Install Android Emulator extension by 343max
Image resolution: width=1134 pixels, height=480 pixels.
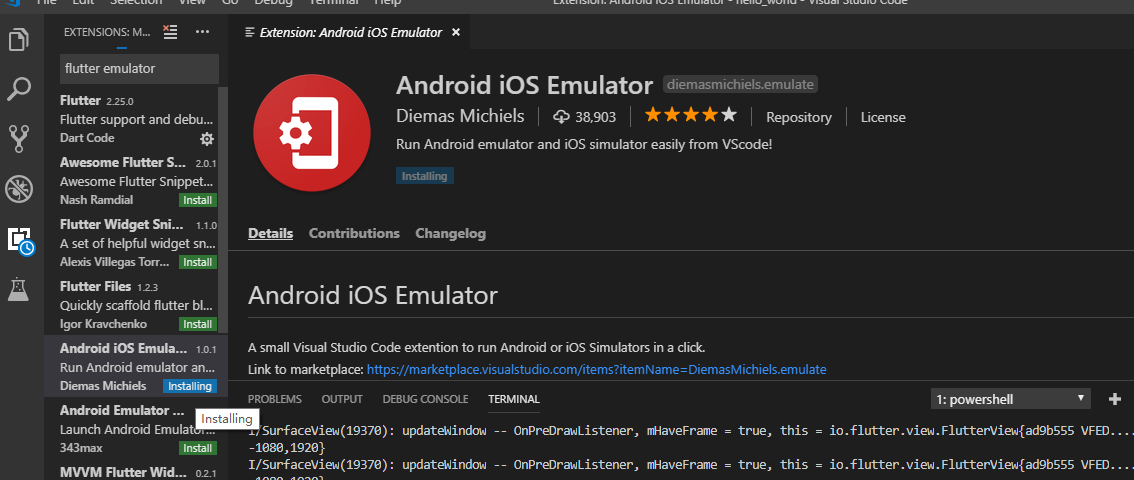click(x=198, y=448)
